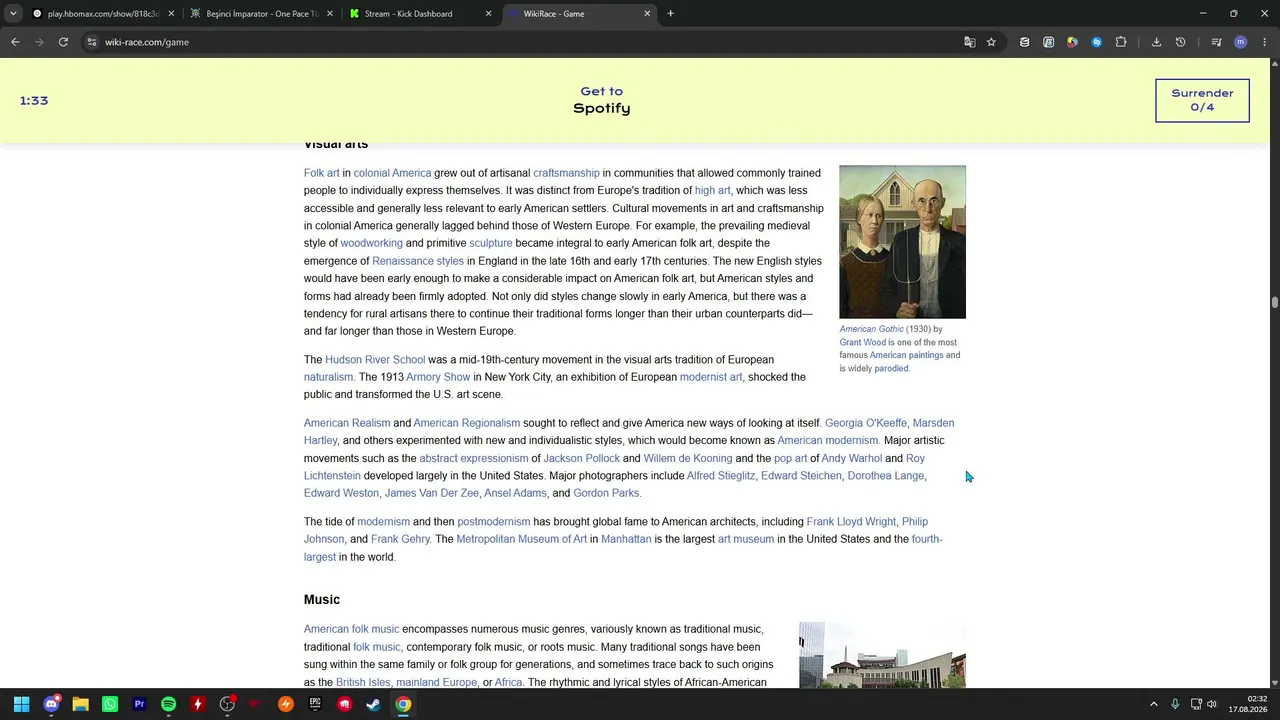Launch Epic Games from the taskbar
Screen dimensions: 1280x720
click(x=315, y=704)
